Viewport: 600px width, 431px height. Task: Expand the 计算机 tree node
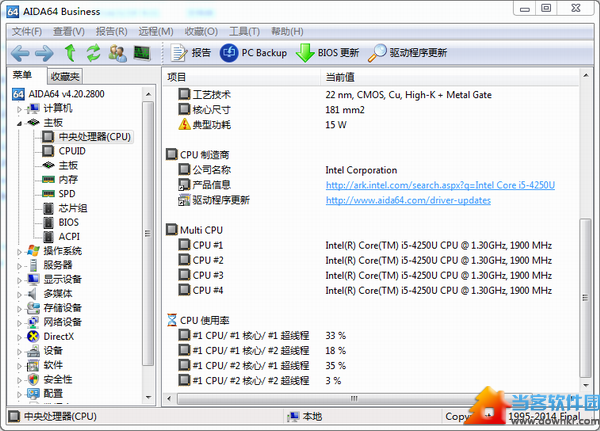pyautogui.click(x=19, y=109)
